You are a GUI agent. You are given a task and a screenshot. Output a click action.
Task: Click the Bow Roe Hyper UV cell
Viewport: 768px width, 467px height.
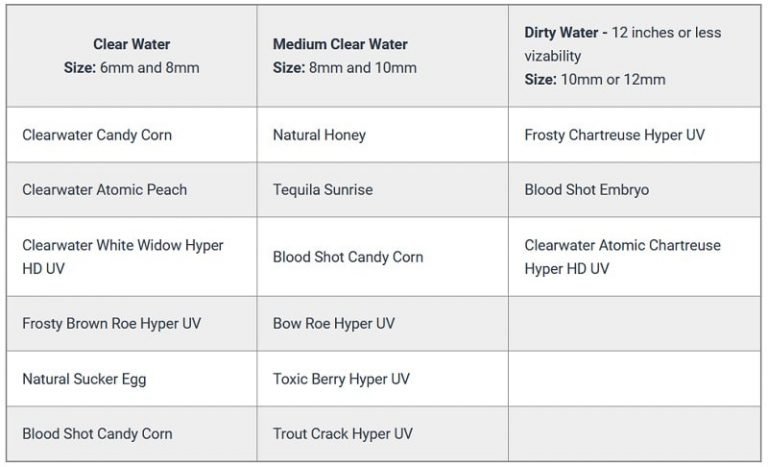click(x=334, y=324)
